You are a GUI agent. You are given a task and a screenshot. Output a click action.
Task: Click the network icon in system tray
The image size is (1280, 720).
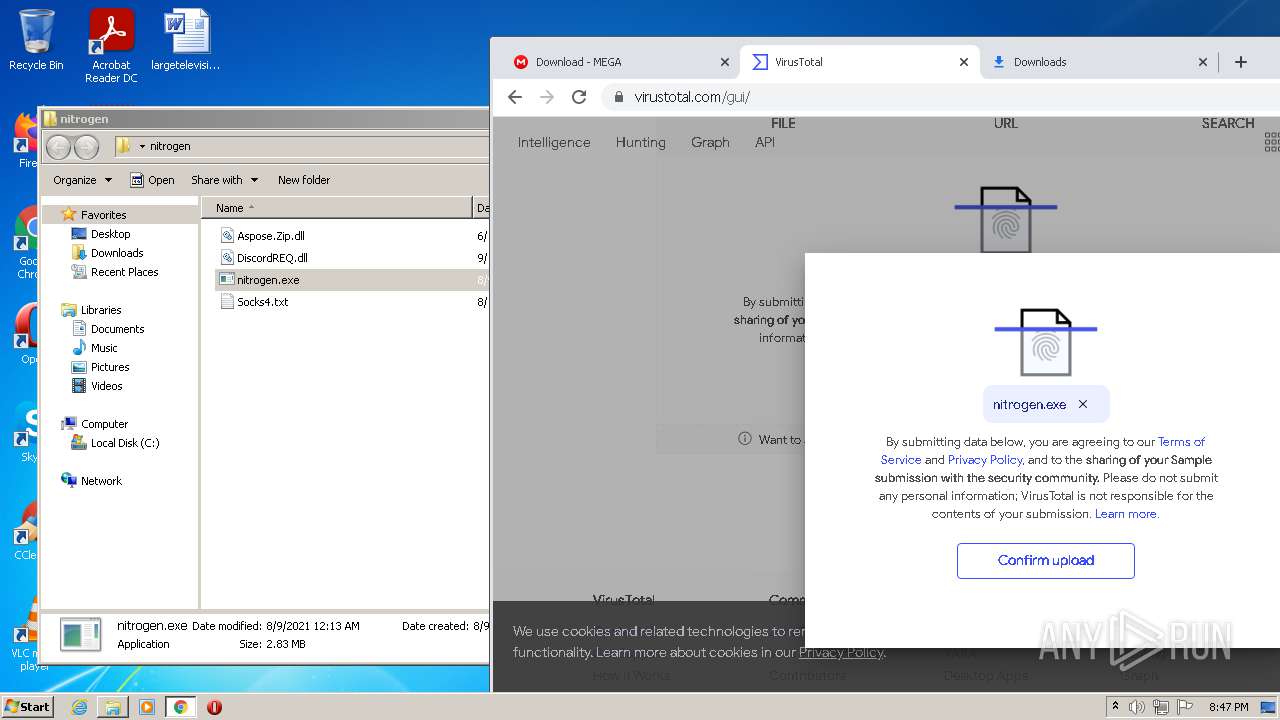1160,707
